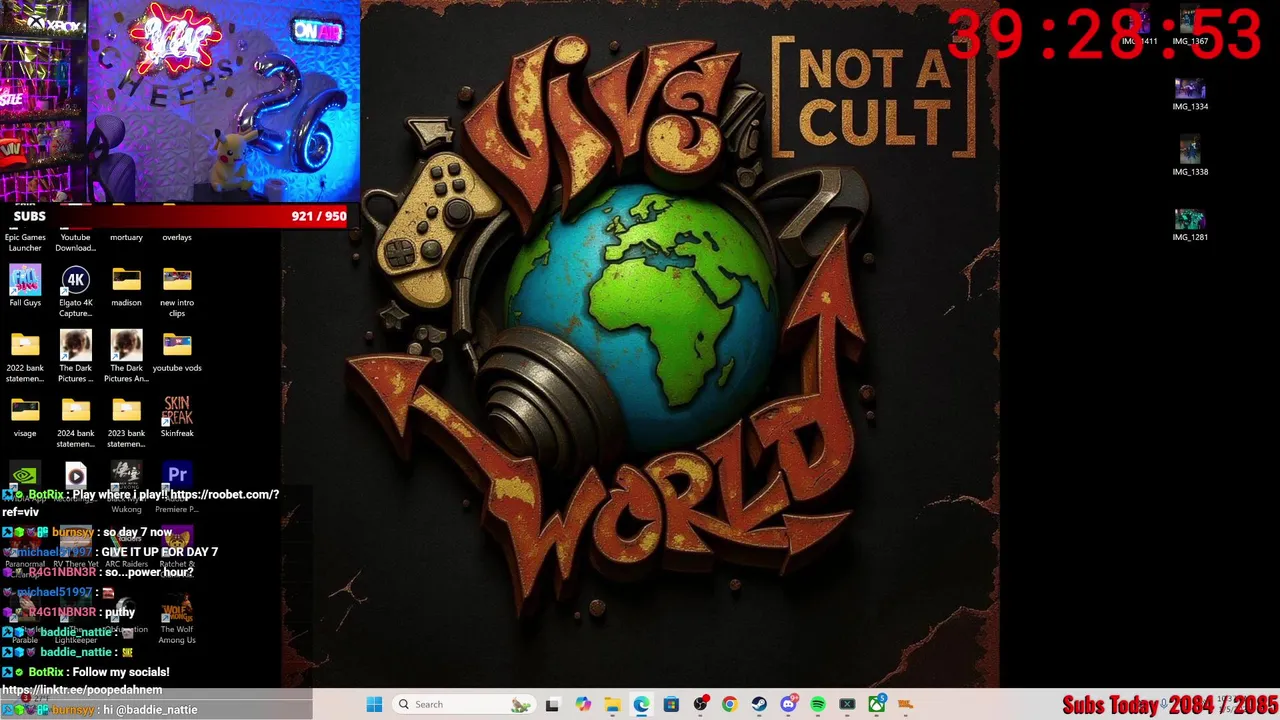Click the mortuary folder label
This screenshot has width=1280, height=720.
coord(126,237)
